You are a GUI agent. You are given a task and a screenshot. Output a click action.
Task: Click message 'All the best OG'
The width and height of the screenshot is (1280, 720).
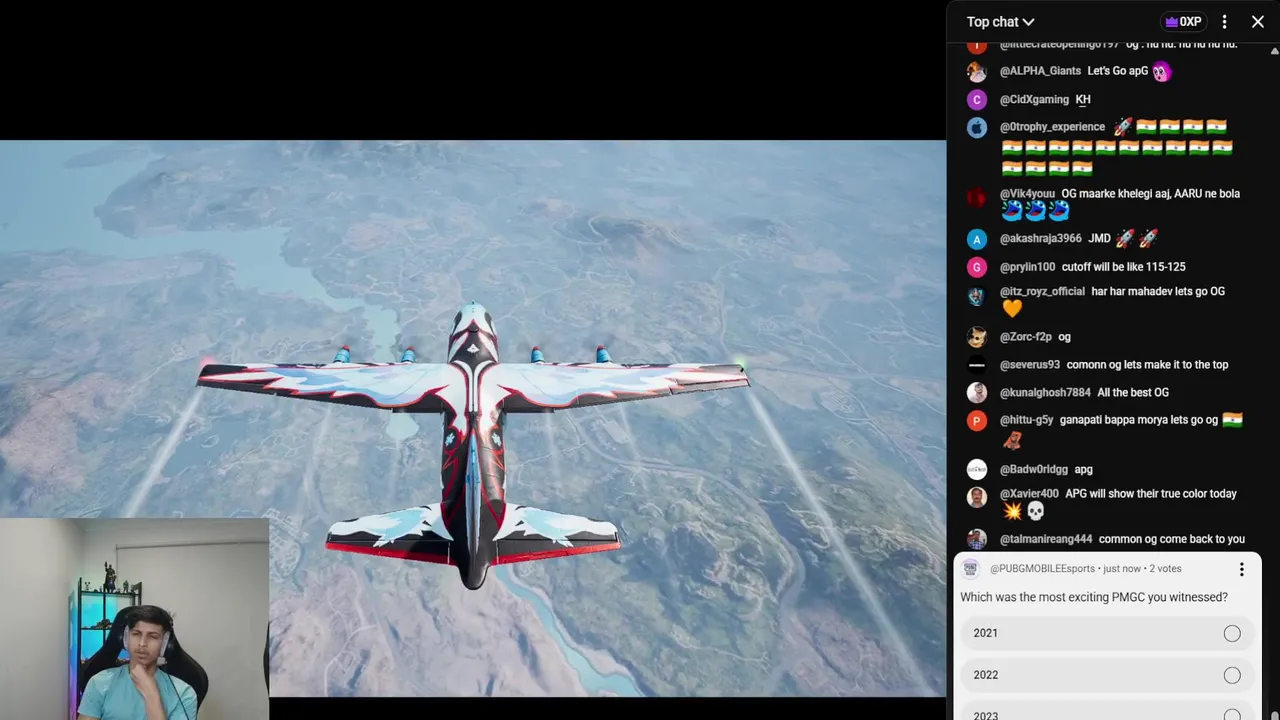[x=1133, y=393]
